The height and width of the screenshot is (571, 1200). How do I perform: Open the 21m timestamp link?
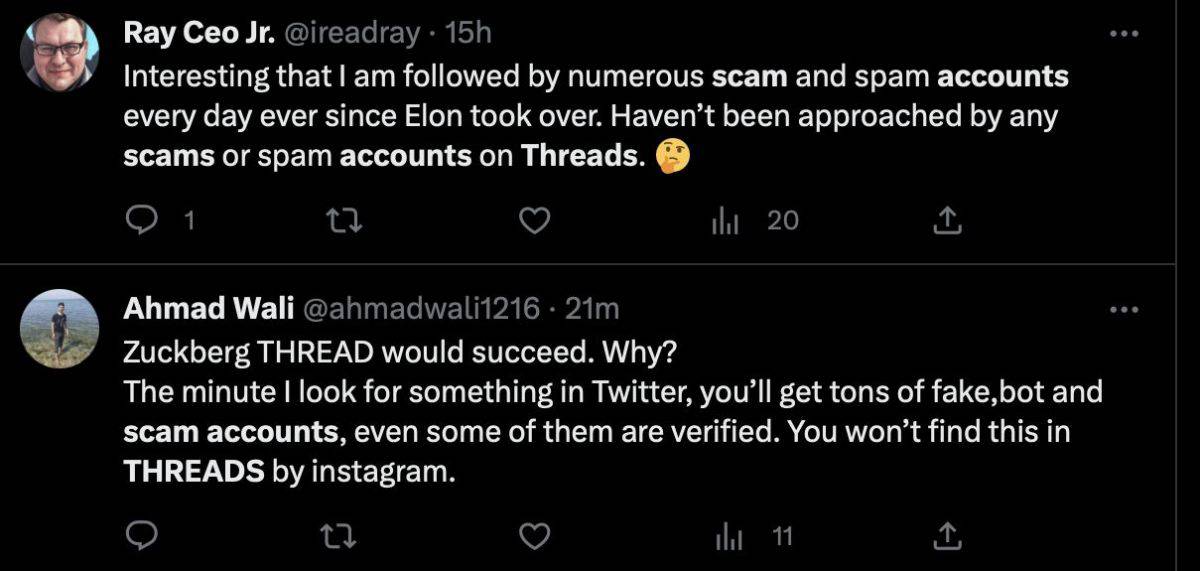pyautogui.click(x=592, y=310)
